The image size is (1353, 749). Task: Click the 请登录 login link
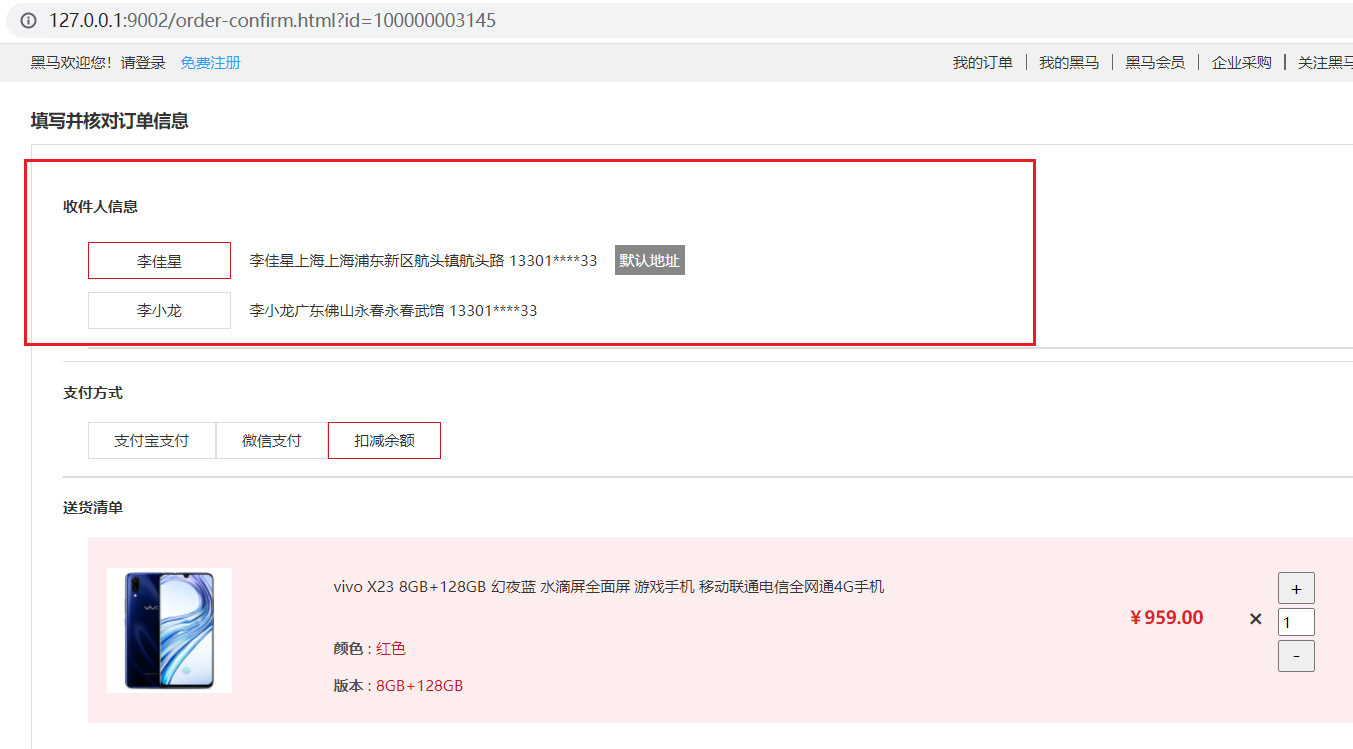[143, 63]
